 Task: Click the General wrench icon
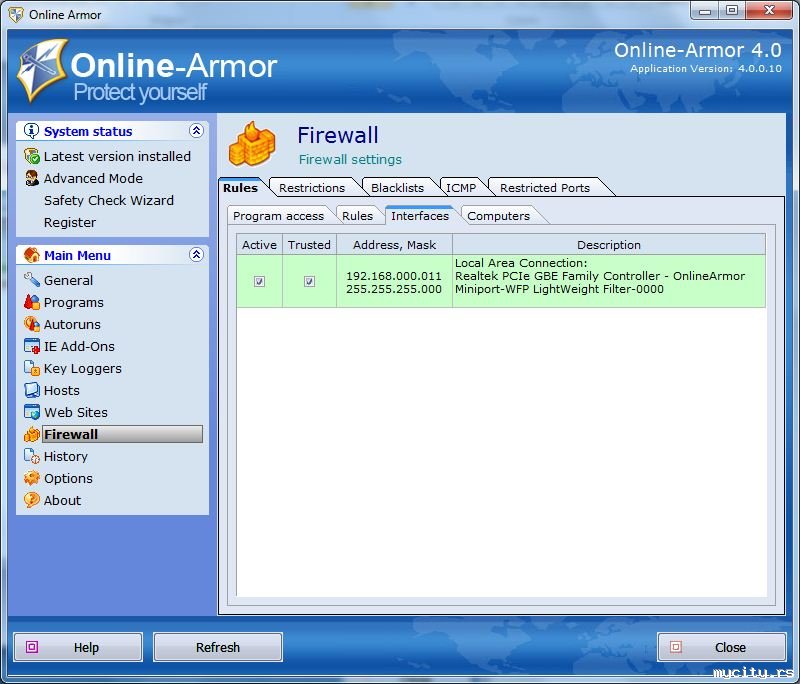click(x=32, y=280)
